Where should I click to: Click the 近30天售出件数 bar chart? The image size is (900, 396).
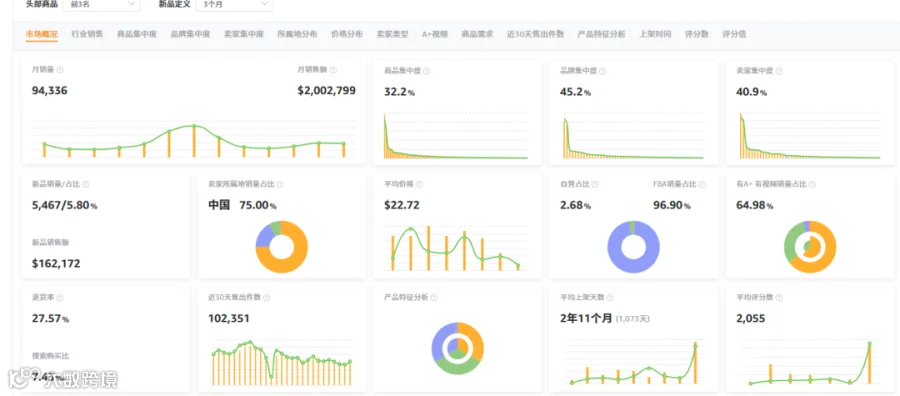click(281, 363)
